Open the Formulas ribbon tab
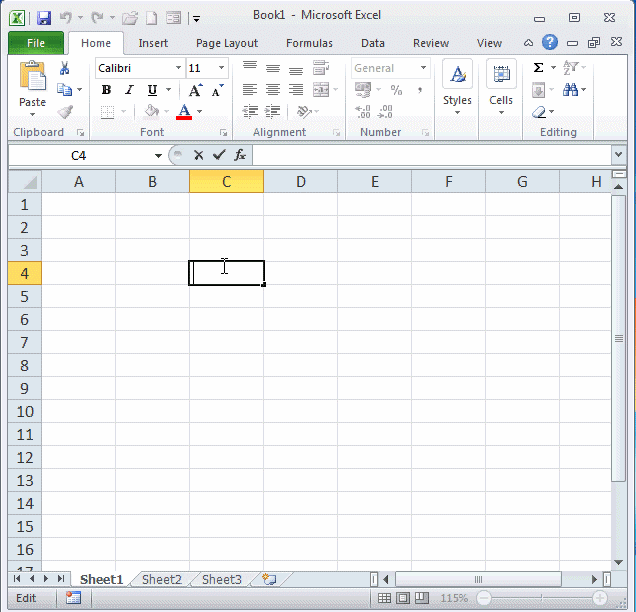636x612 pixels. click(x=309, y=43)
